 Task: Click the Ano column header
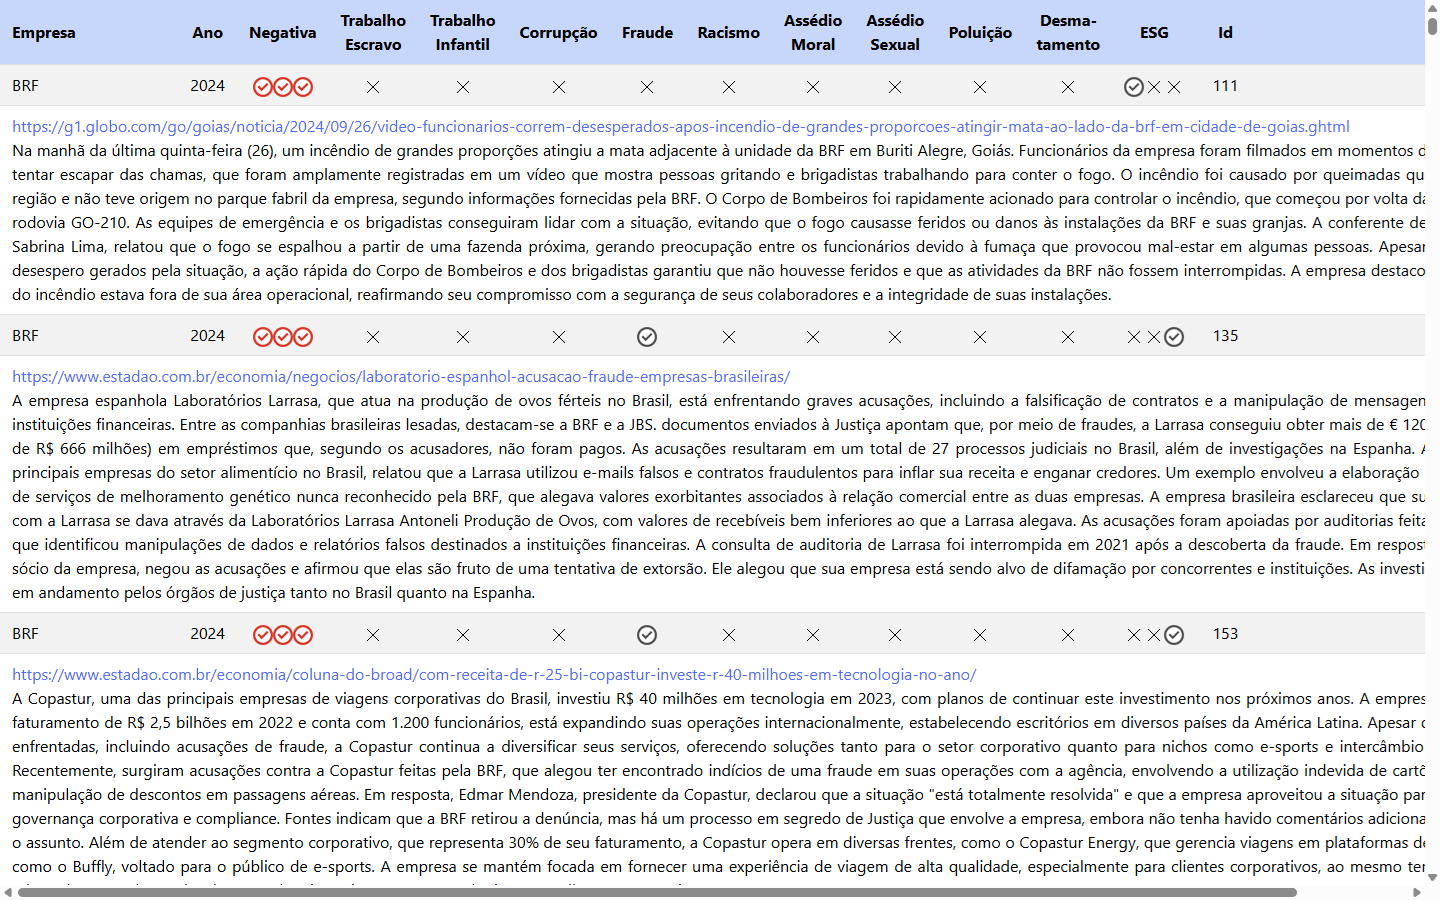(208, 33)
